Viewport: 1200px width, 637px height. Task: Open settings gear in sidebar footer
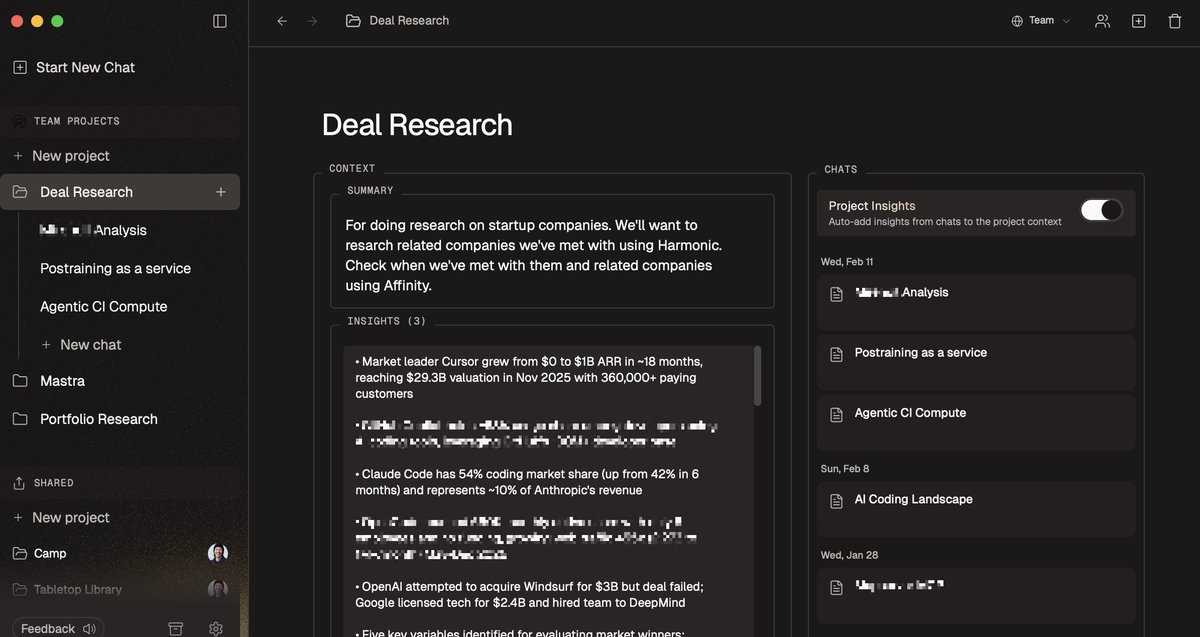click(x=216, y=628)
